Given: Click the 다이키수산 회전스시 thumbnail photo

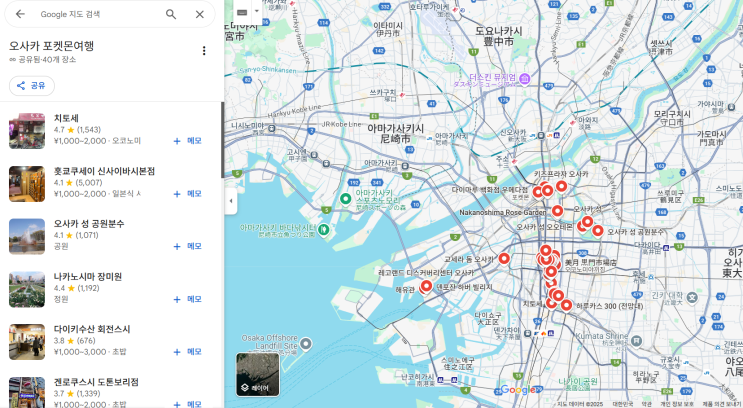Looking at the screenshot, I should (x=27, y=341).
